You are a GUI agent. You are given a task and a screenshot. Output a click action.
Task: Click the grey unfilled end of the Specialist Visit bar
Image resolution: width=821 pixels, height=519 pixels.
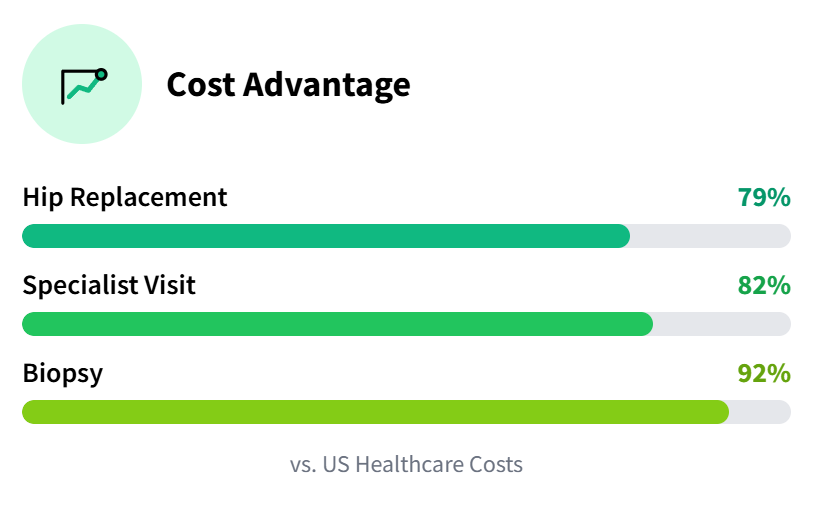click(x=722, y=324)
